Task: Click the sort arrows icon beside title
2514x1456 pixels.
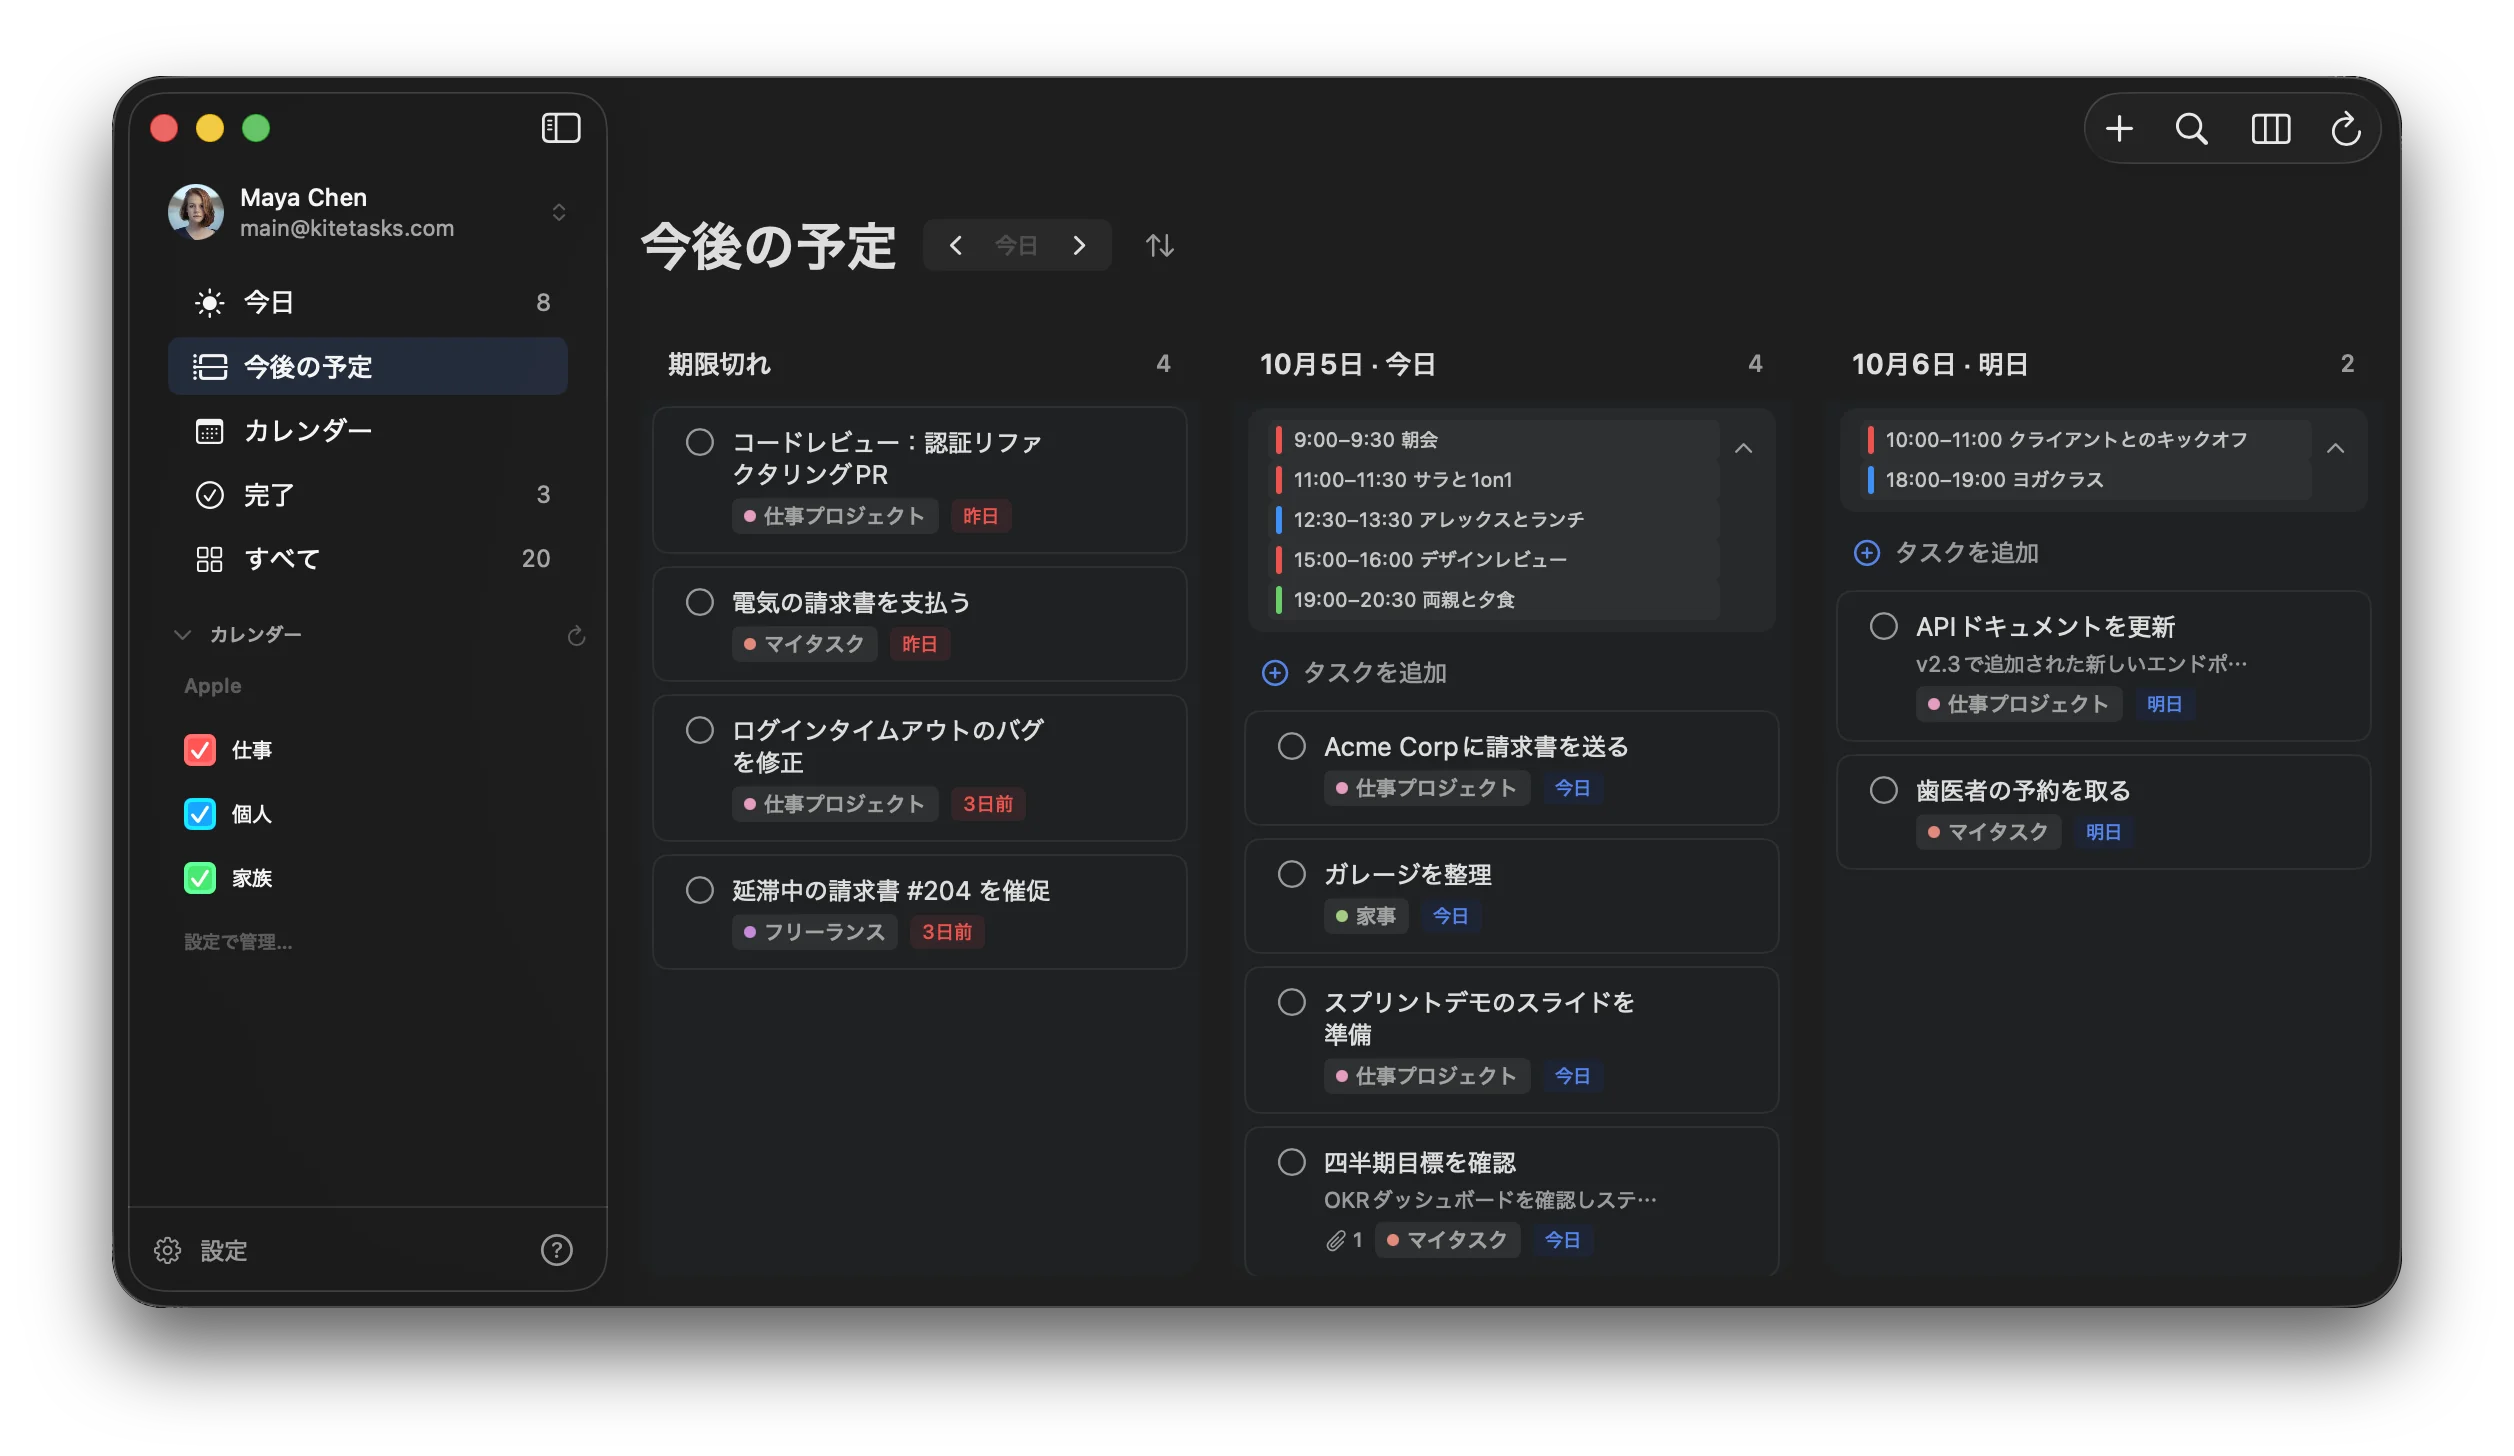Action: click(x=1159, y=245)
